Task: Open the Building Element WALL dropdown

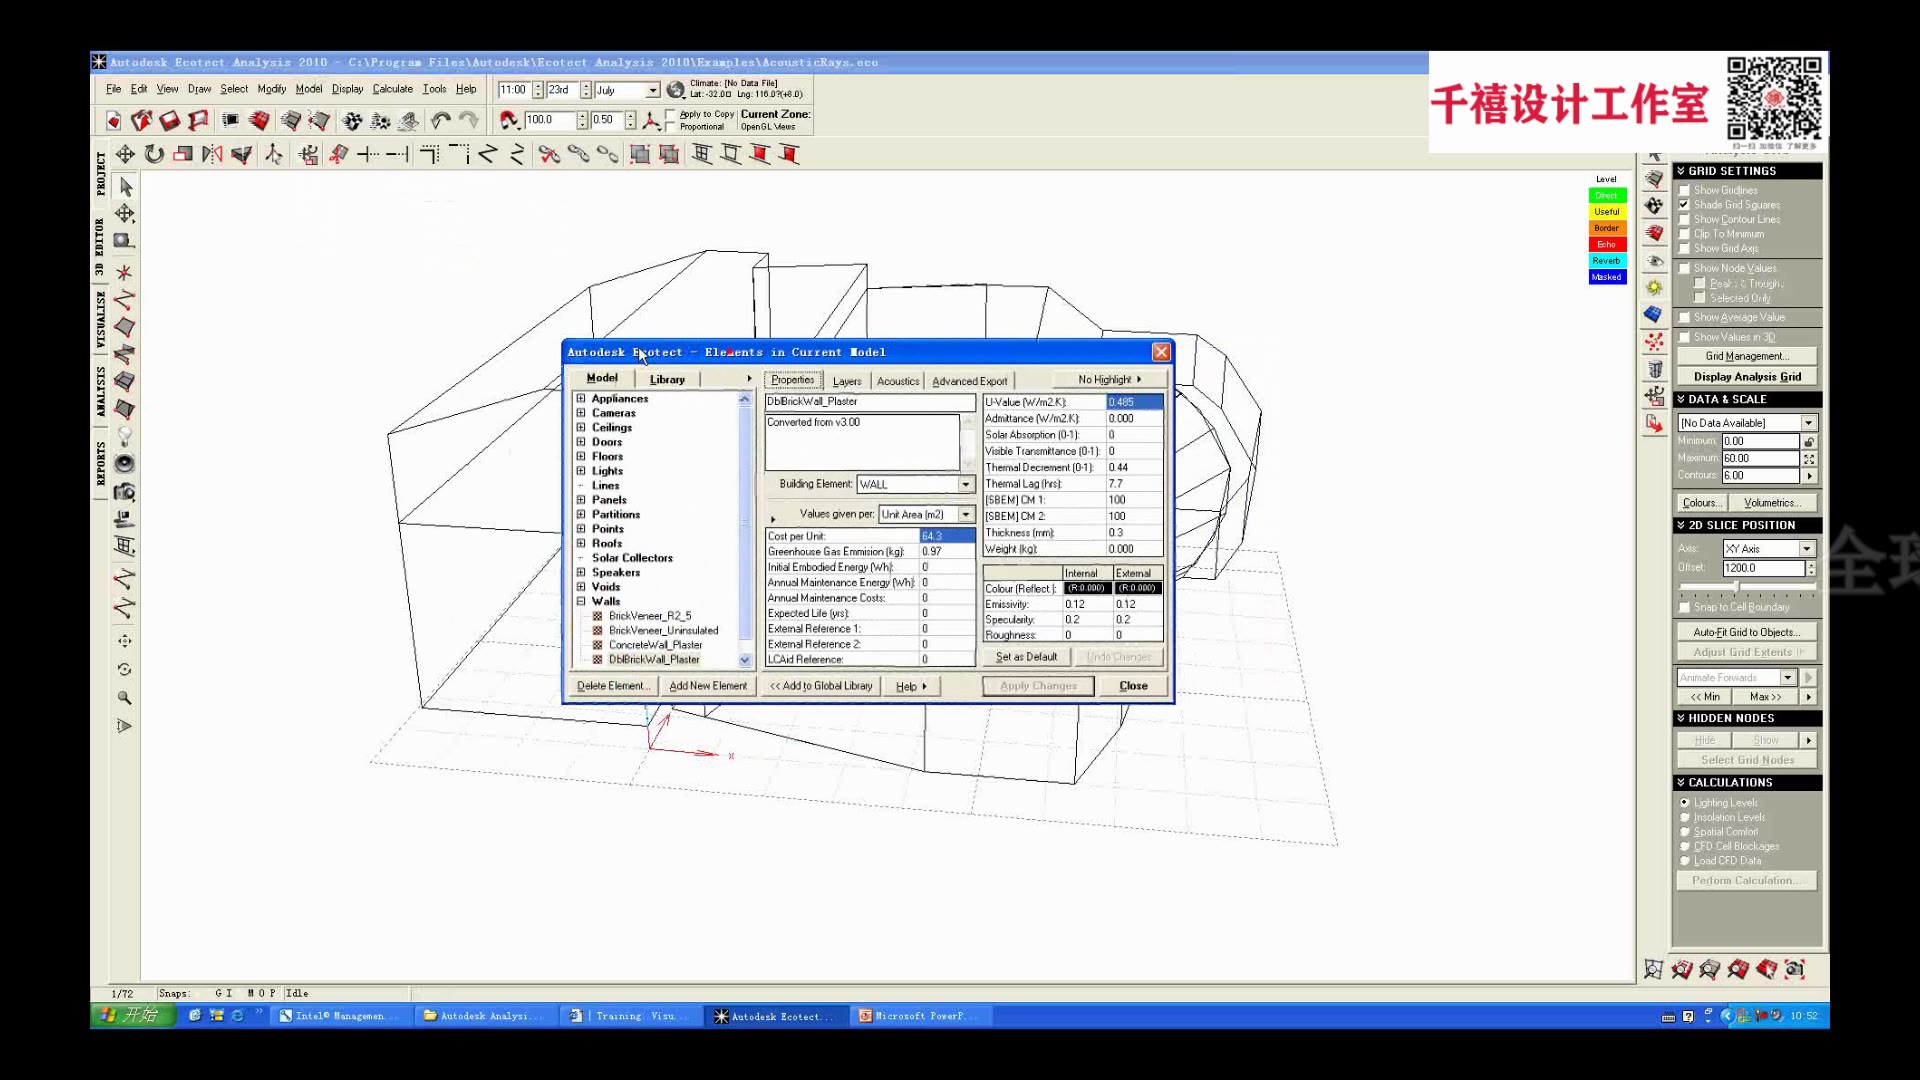Action: tap(965, 484)
